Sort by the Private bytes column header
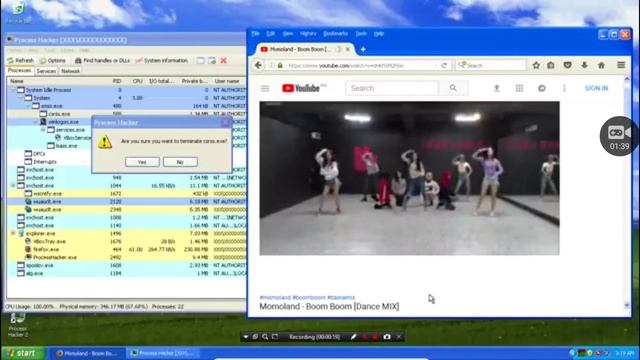 point(194,81)
